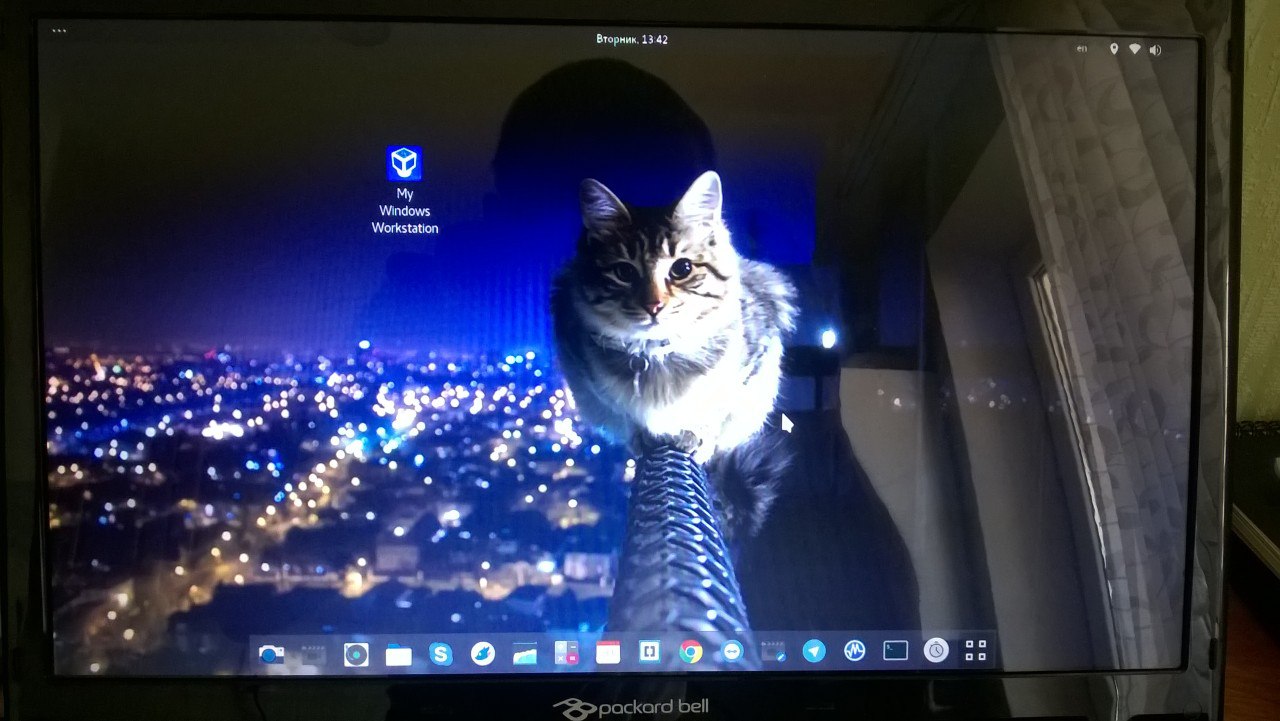The image size is (1280, 721).
Task: Open the image viewer landscape icon in dock
Action: [x=525, y=654]
